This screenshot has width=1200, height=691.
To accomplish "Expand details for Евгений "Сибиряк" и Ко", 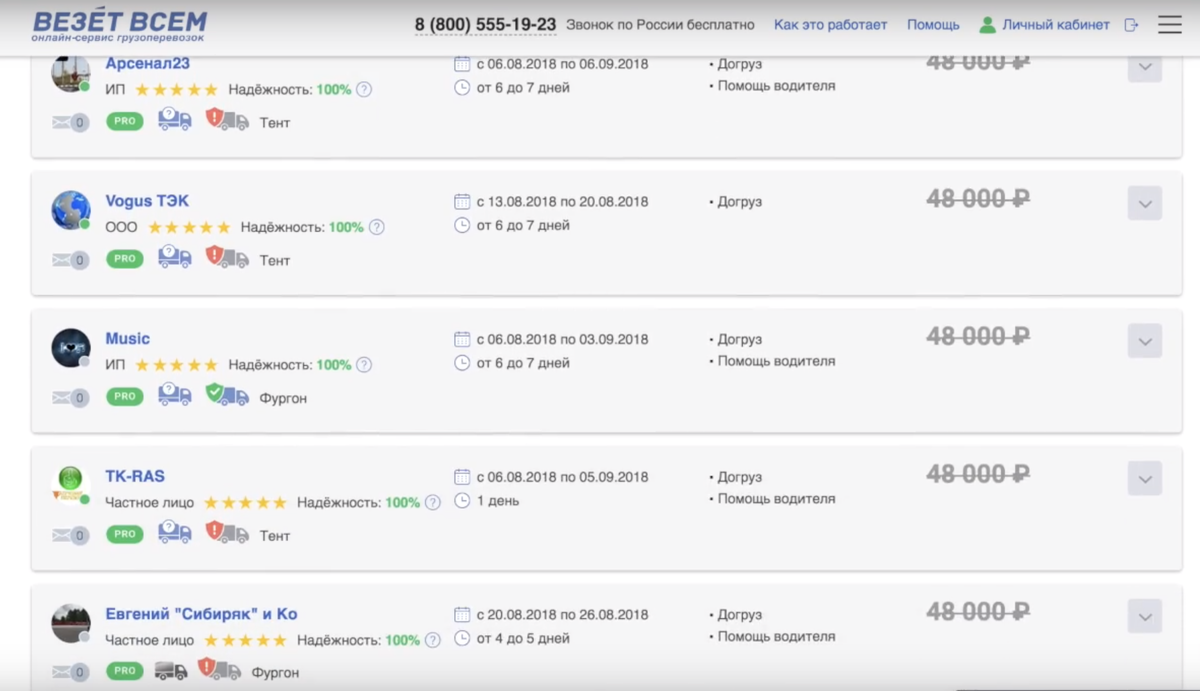I will point(1143,614).
